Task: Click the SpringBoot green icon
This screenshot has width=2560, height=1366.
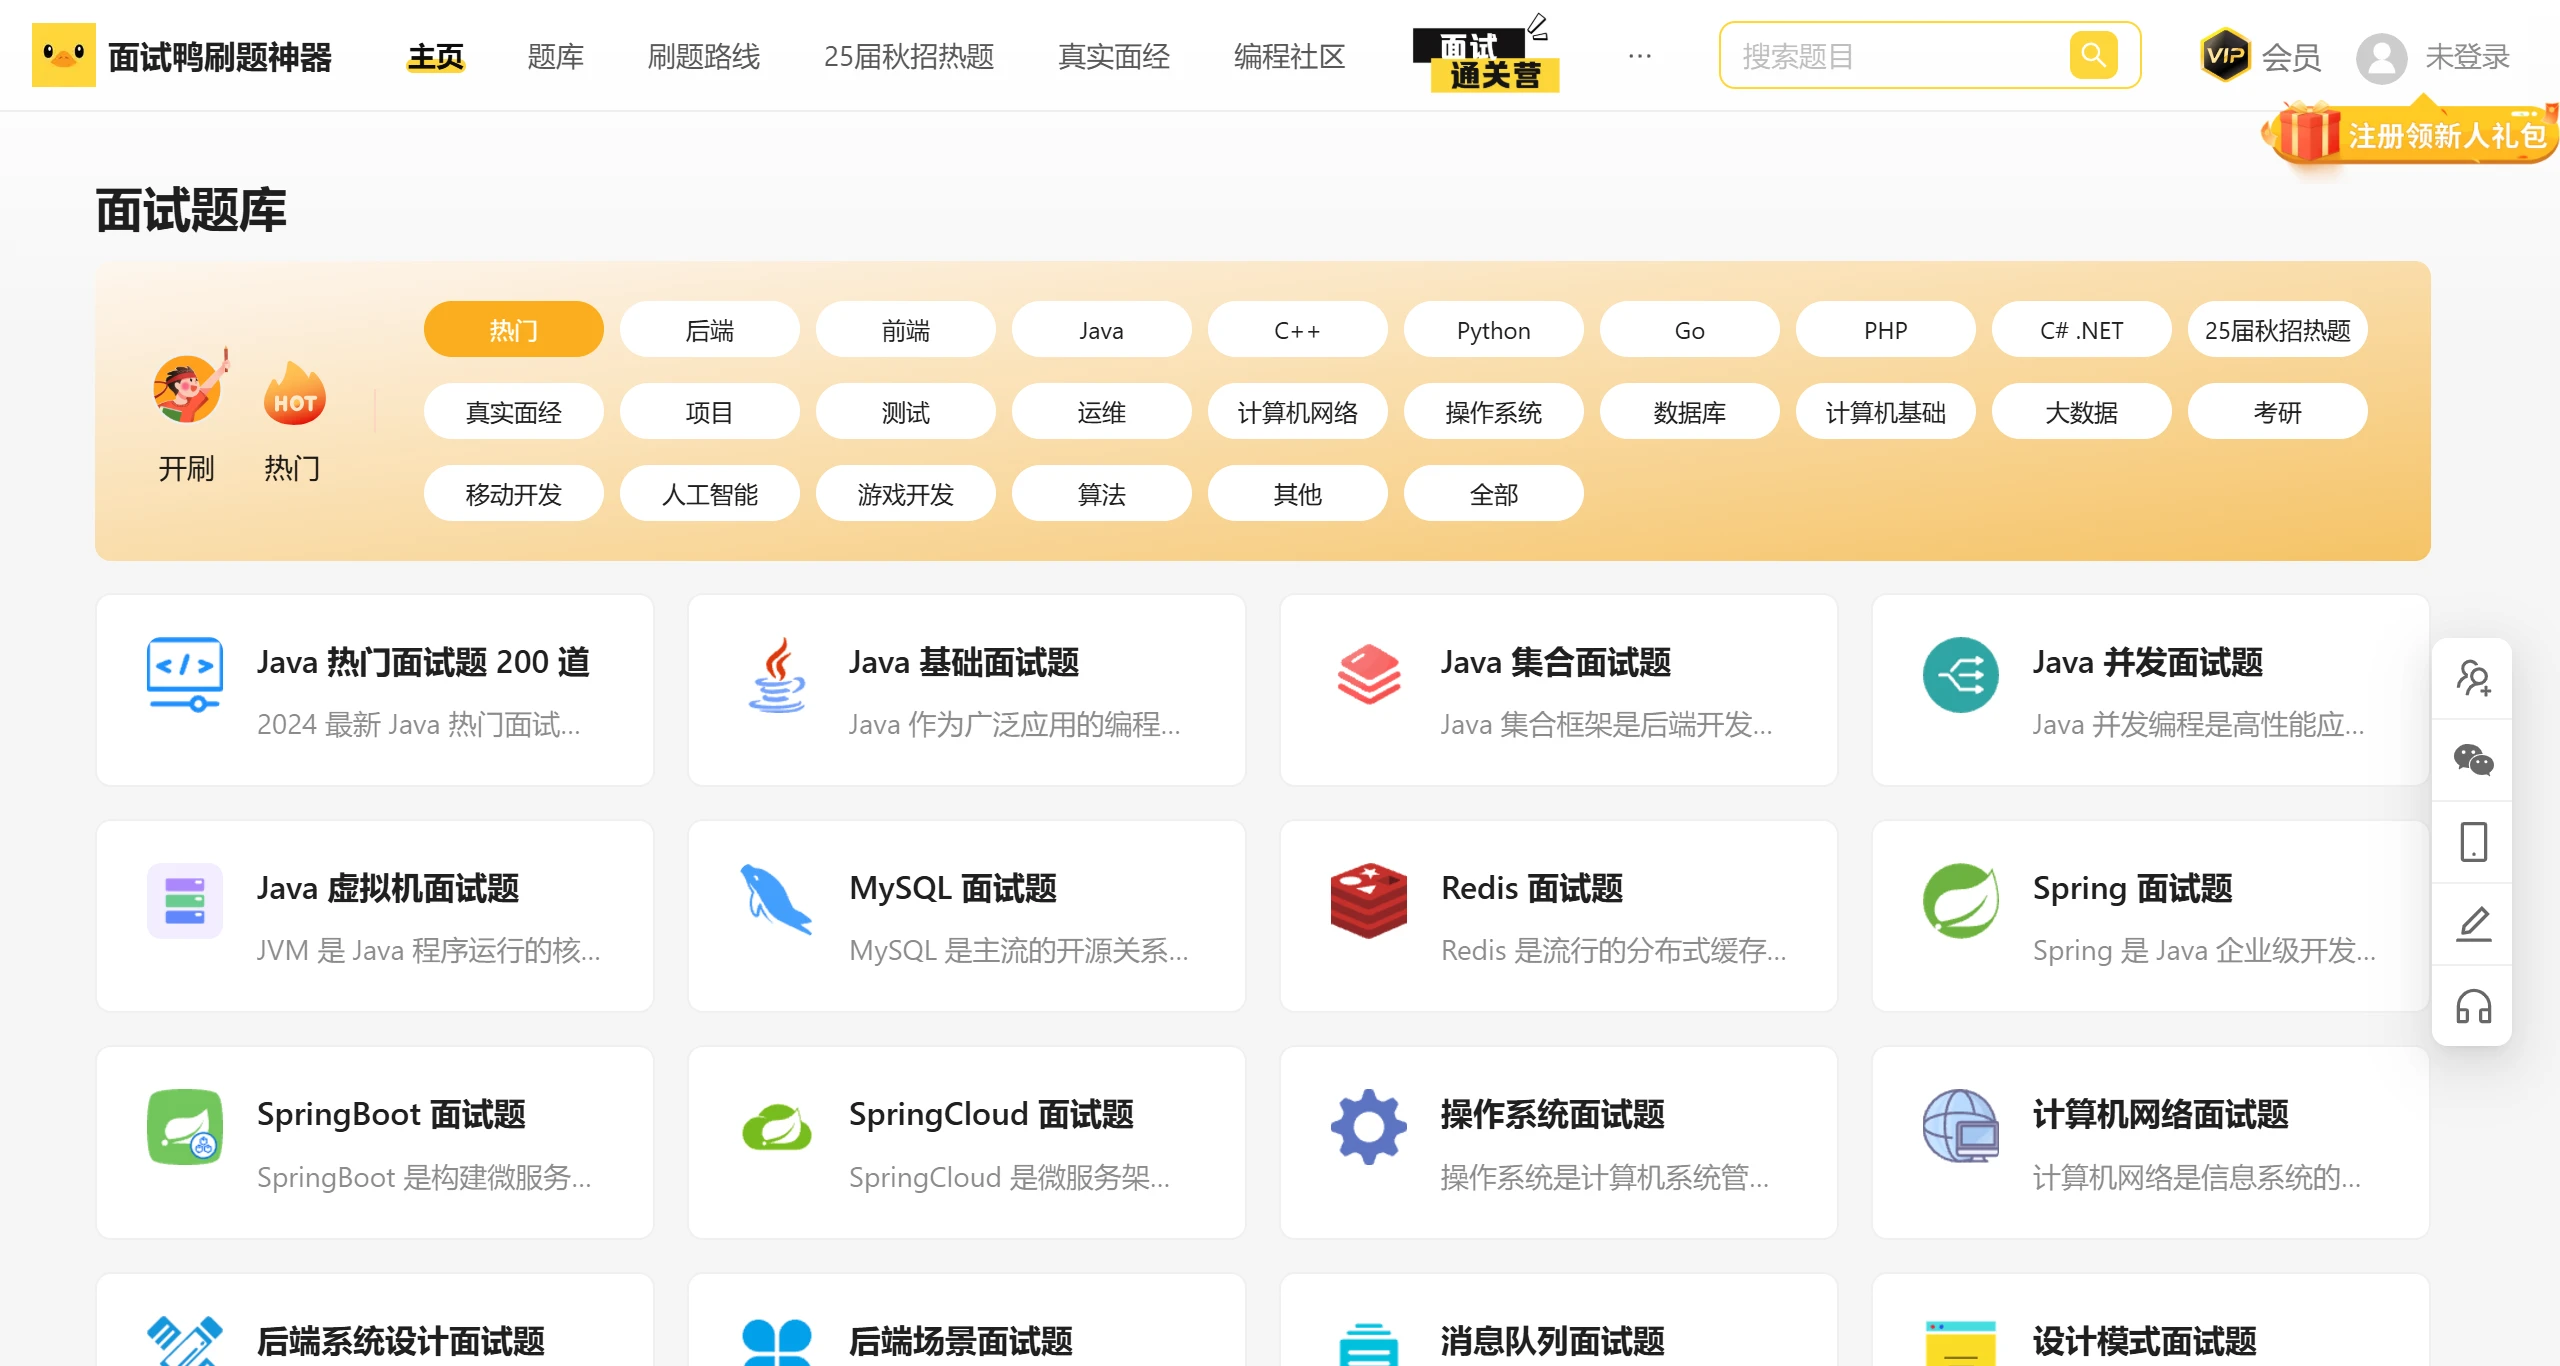Action: [185, 1127]
